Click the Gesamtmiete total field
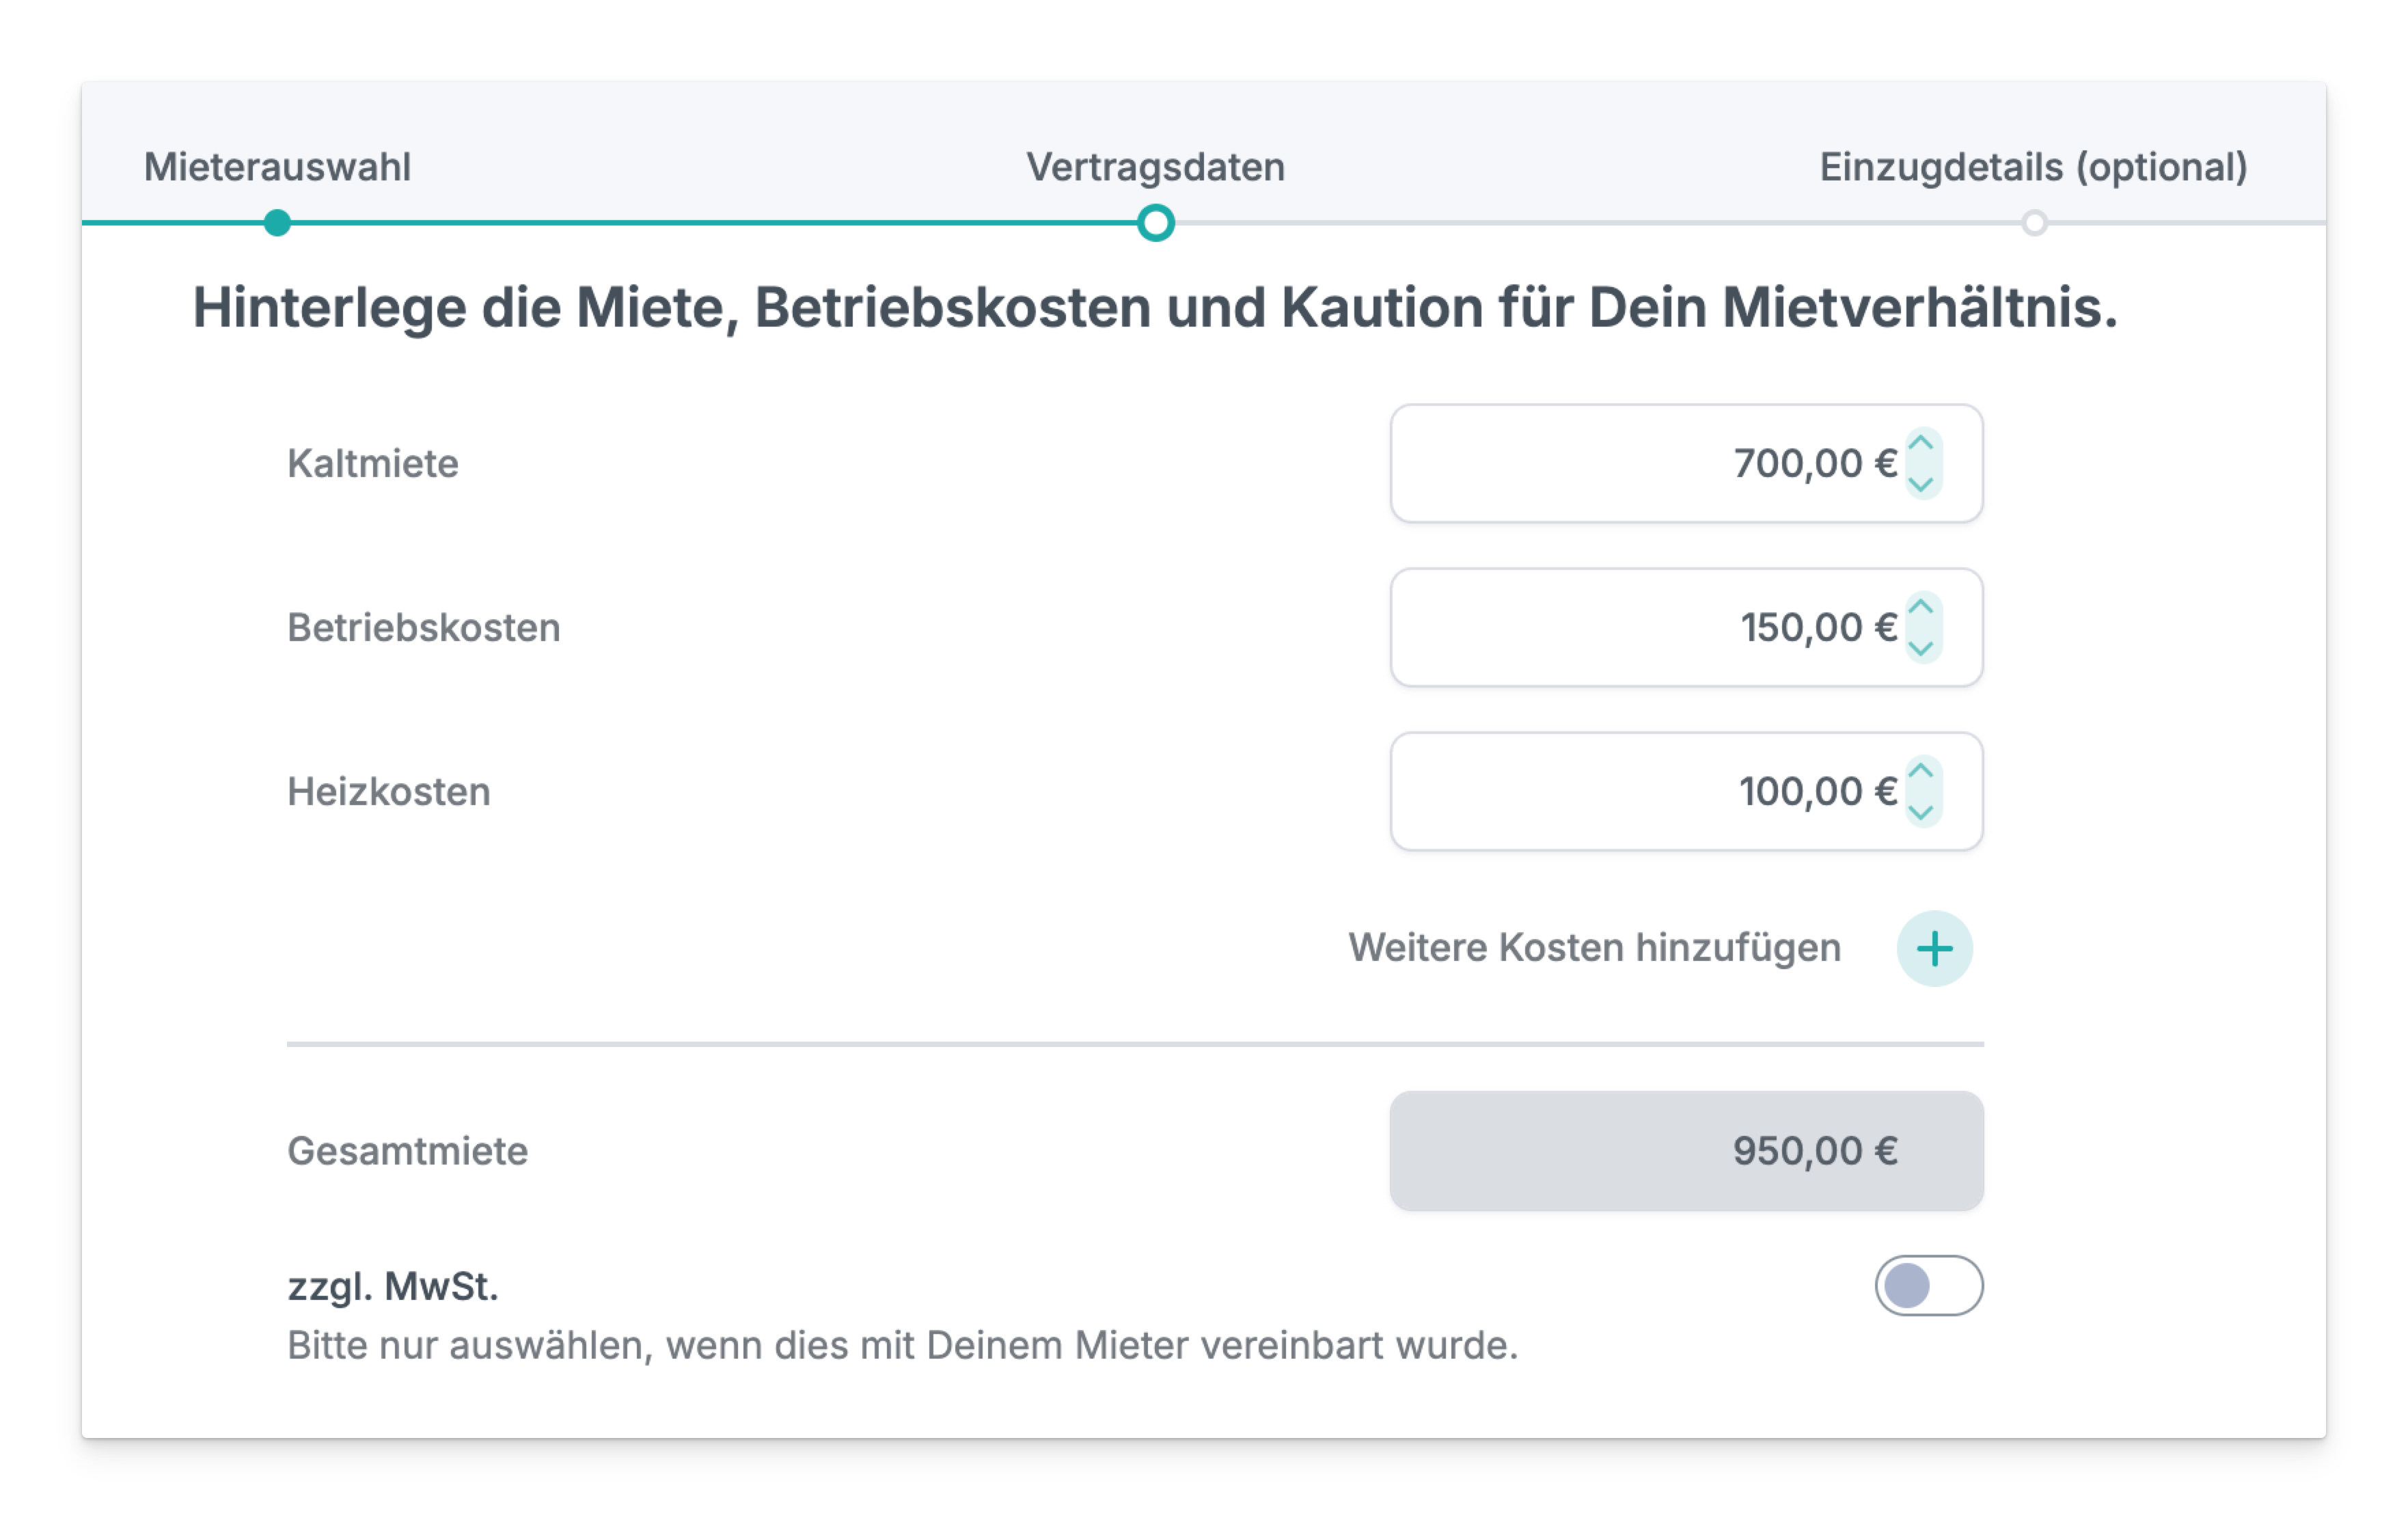Image resolution: width=2408 pixels, height=1520 pixels. 1686,1151
